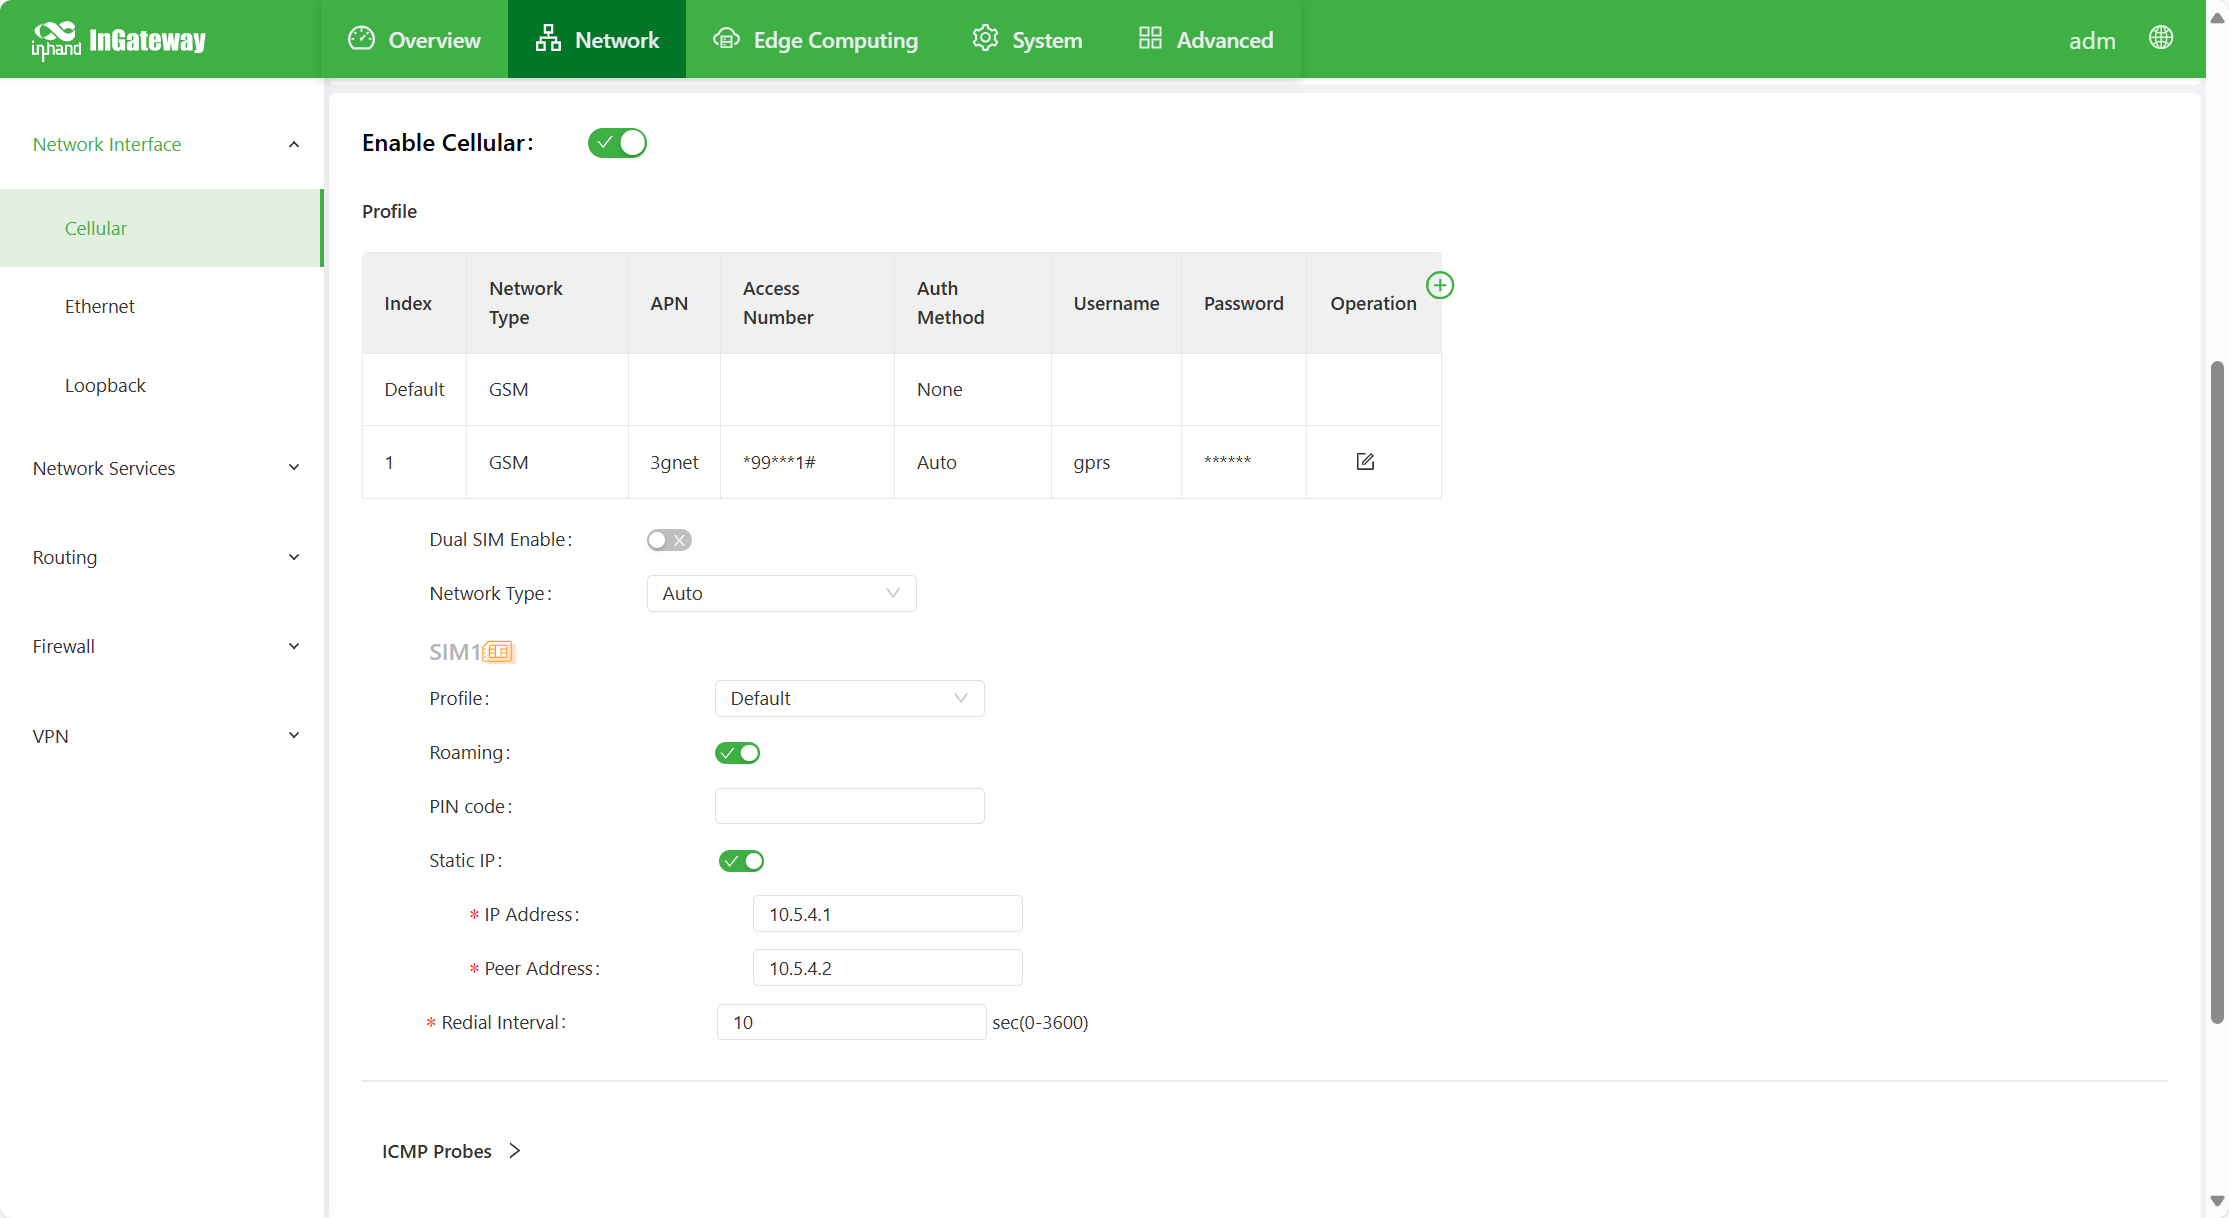The height and width of the screenshot is (1218, 2229).
Task: Click the SIM1 card icon
Action: point(498,652)
